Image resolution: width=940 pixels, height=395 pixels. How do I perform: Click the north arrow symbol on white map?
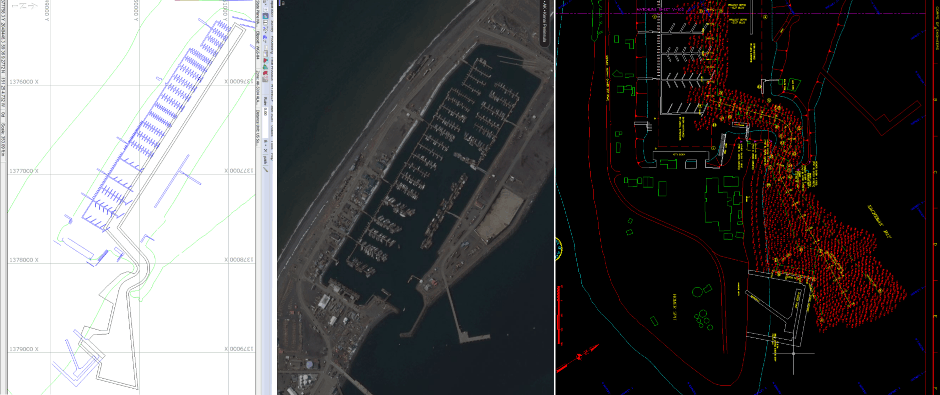pyautogui.click(x=25, y=6)
